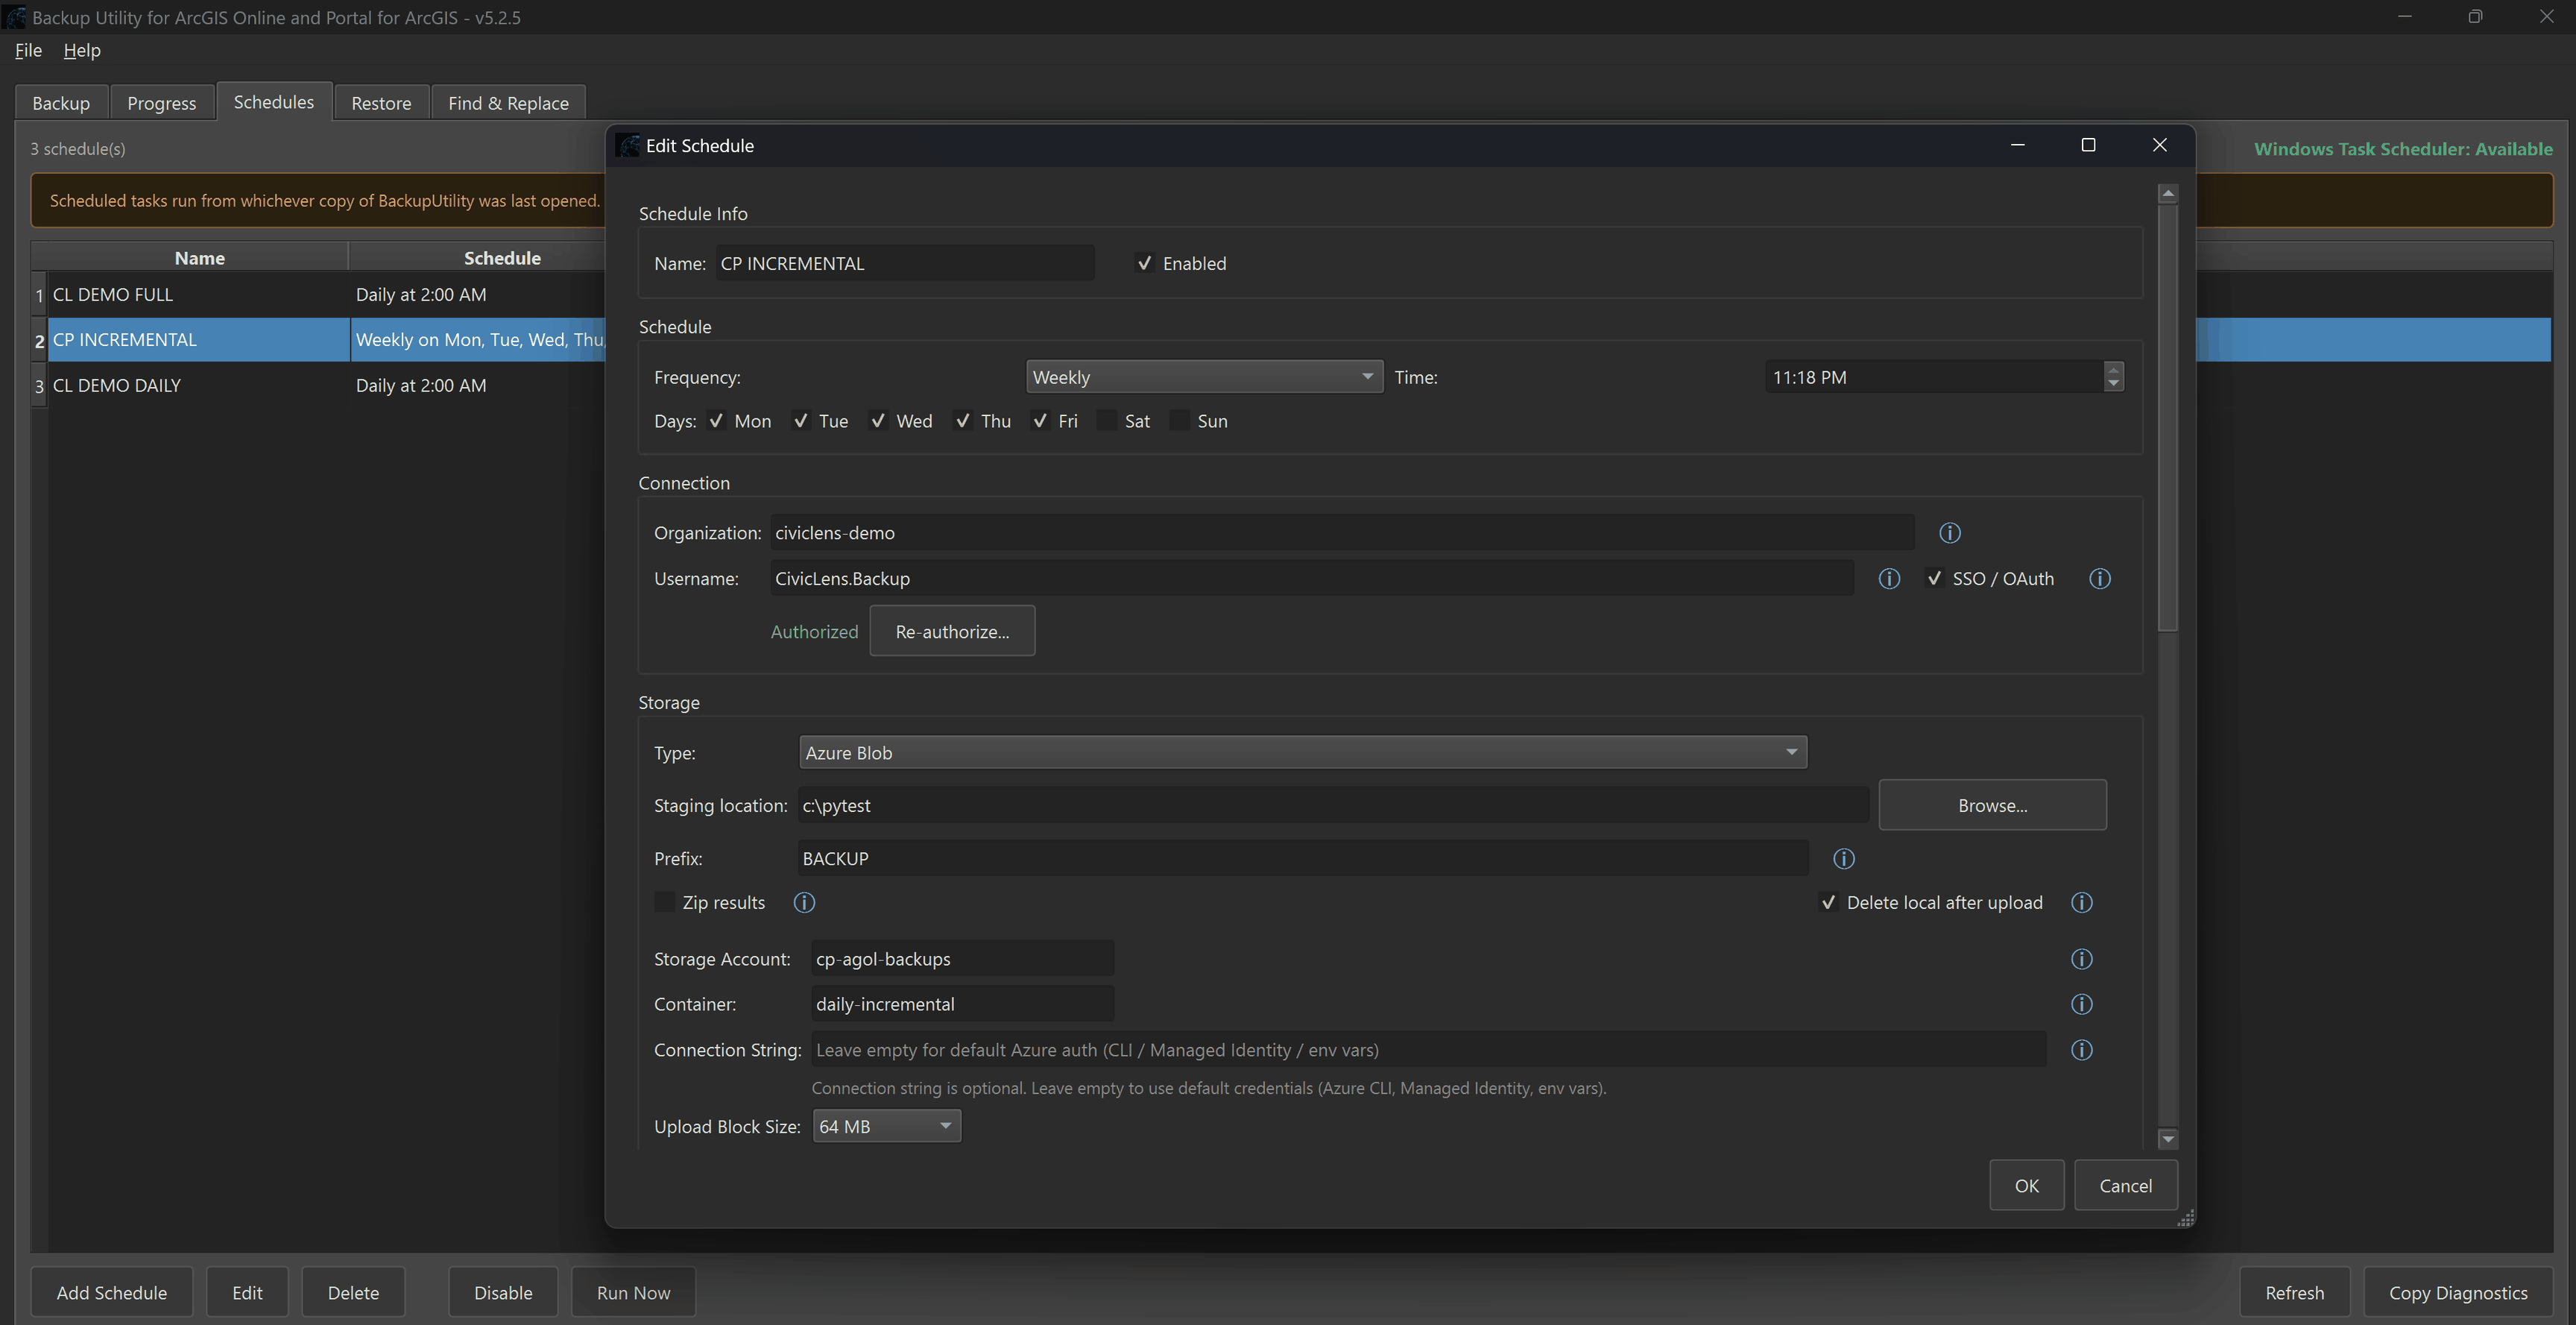Click the Browse button for staging location
2576x1325 pixels.
pos(1992,806)
